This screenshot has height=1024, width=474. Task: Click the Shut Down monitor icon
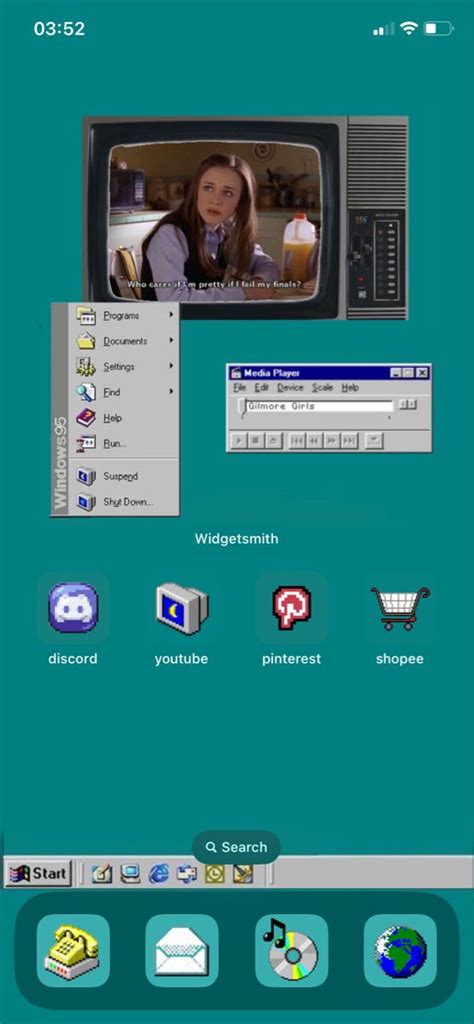86,502
